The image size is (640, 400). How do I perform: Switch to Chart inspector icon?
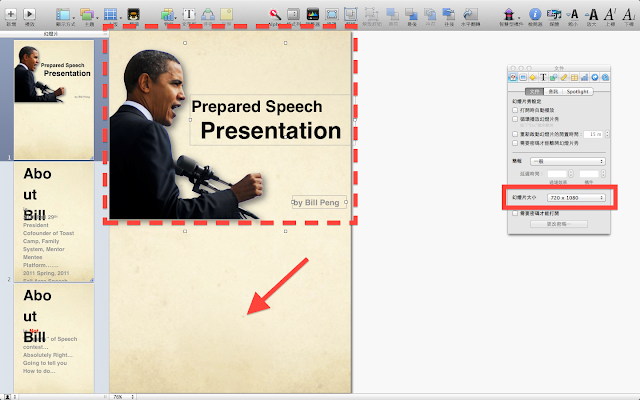pyautogui.click(x=584, y=77)
